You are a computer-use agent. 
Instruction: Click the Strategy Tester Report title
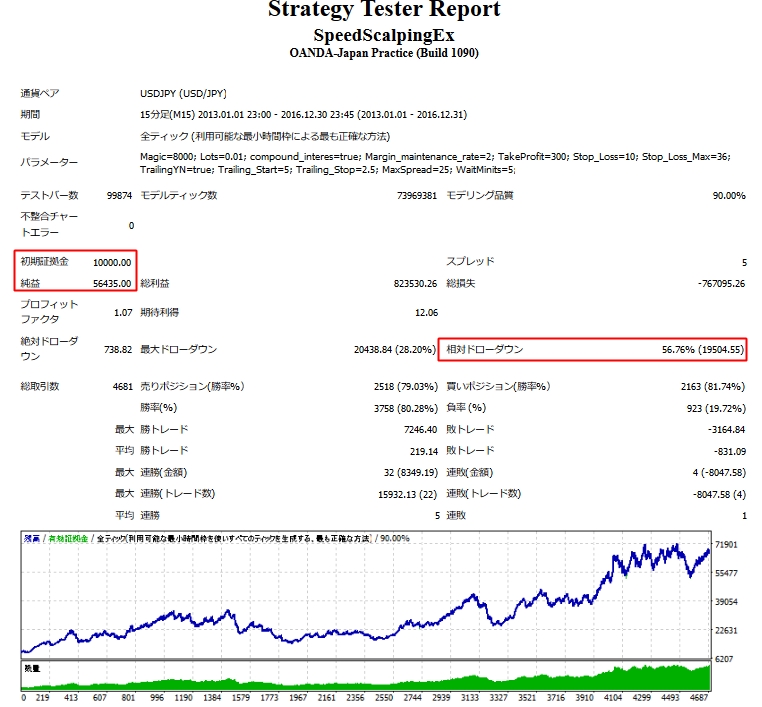click(384, 11)
